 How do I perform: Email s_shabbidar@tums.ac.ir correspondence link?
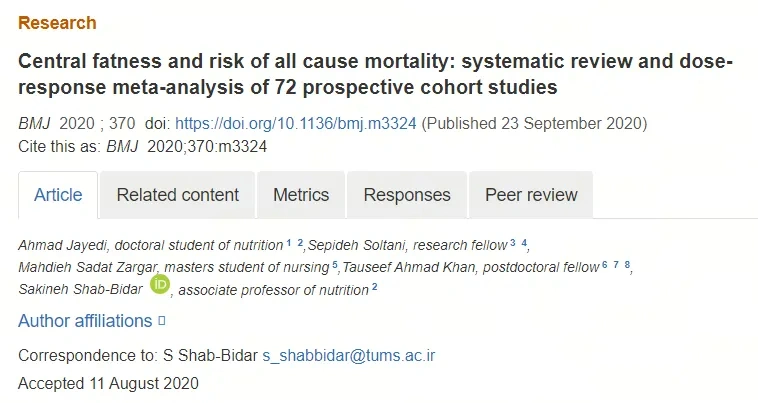349,356
